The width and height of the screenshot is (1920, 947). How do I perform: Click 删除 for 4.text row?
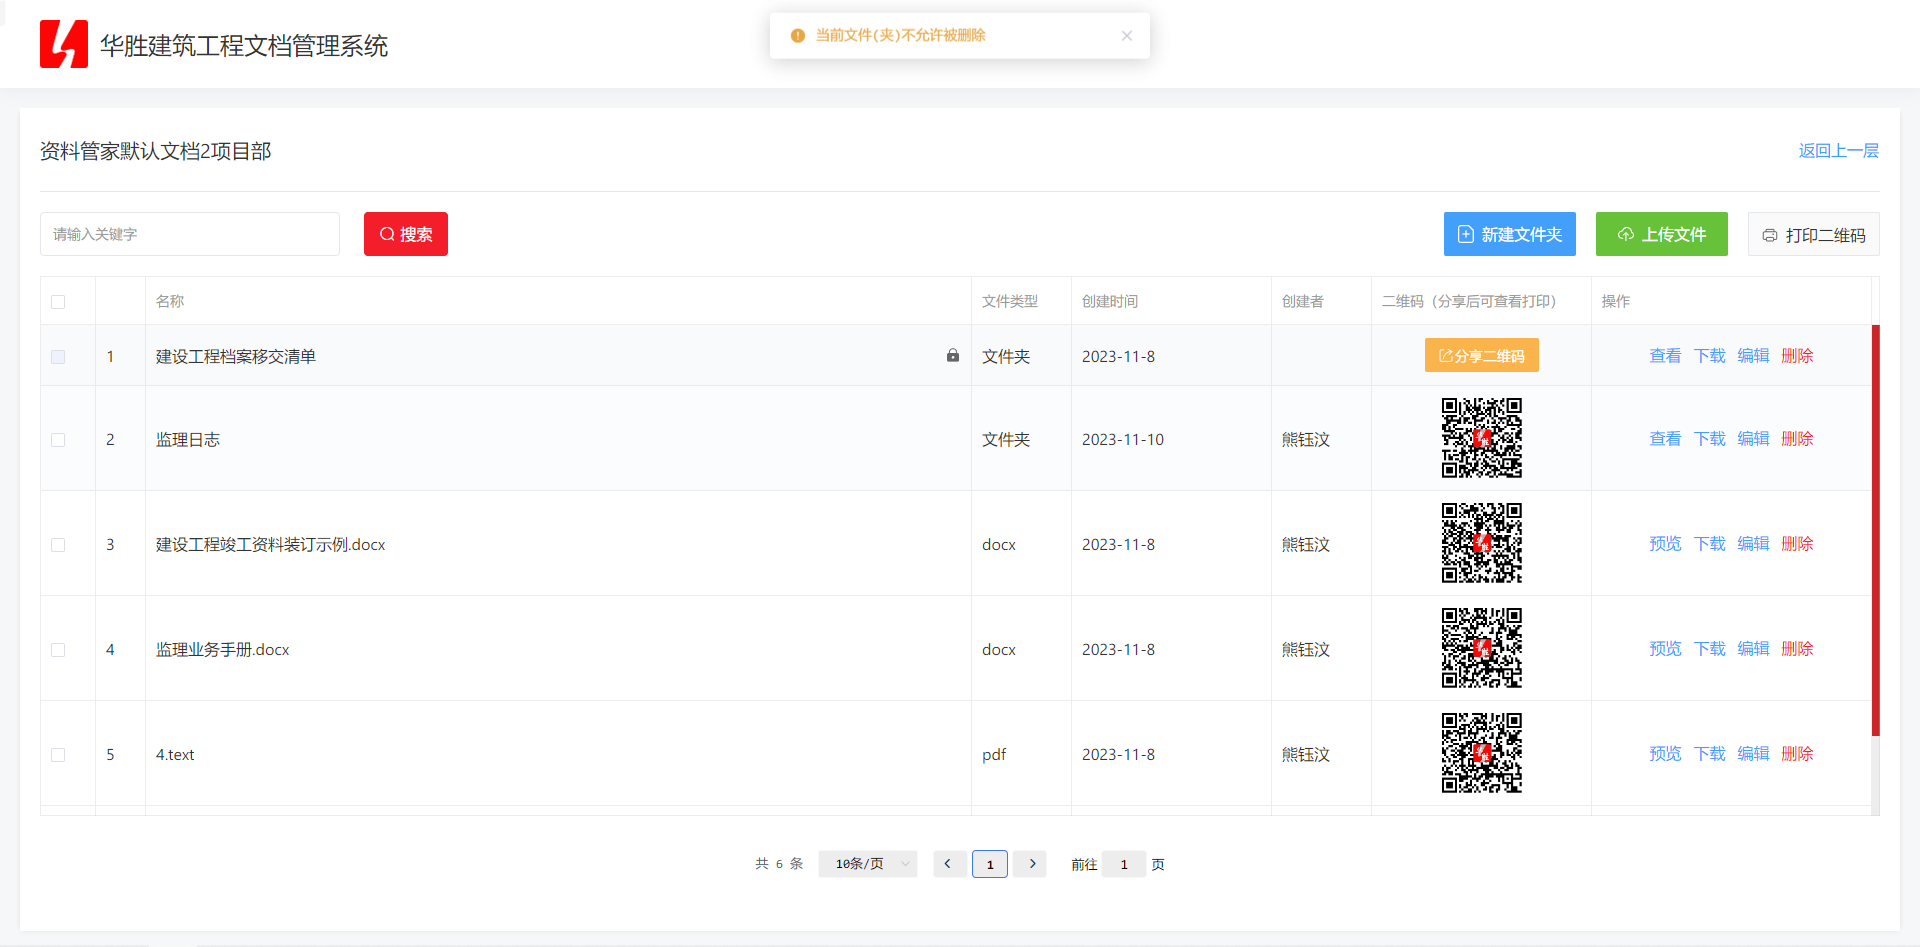tap(1798, 753)
